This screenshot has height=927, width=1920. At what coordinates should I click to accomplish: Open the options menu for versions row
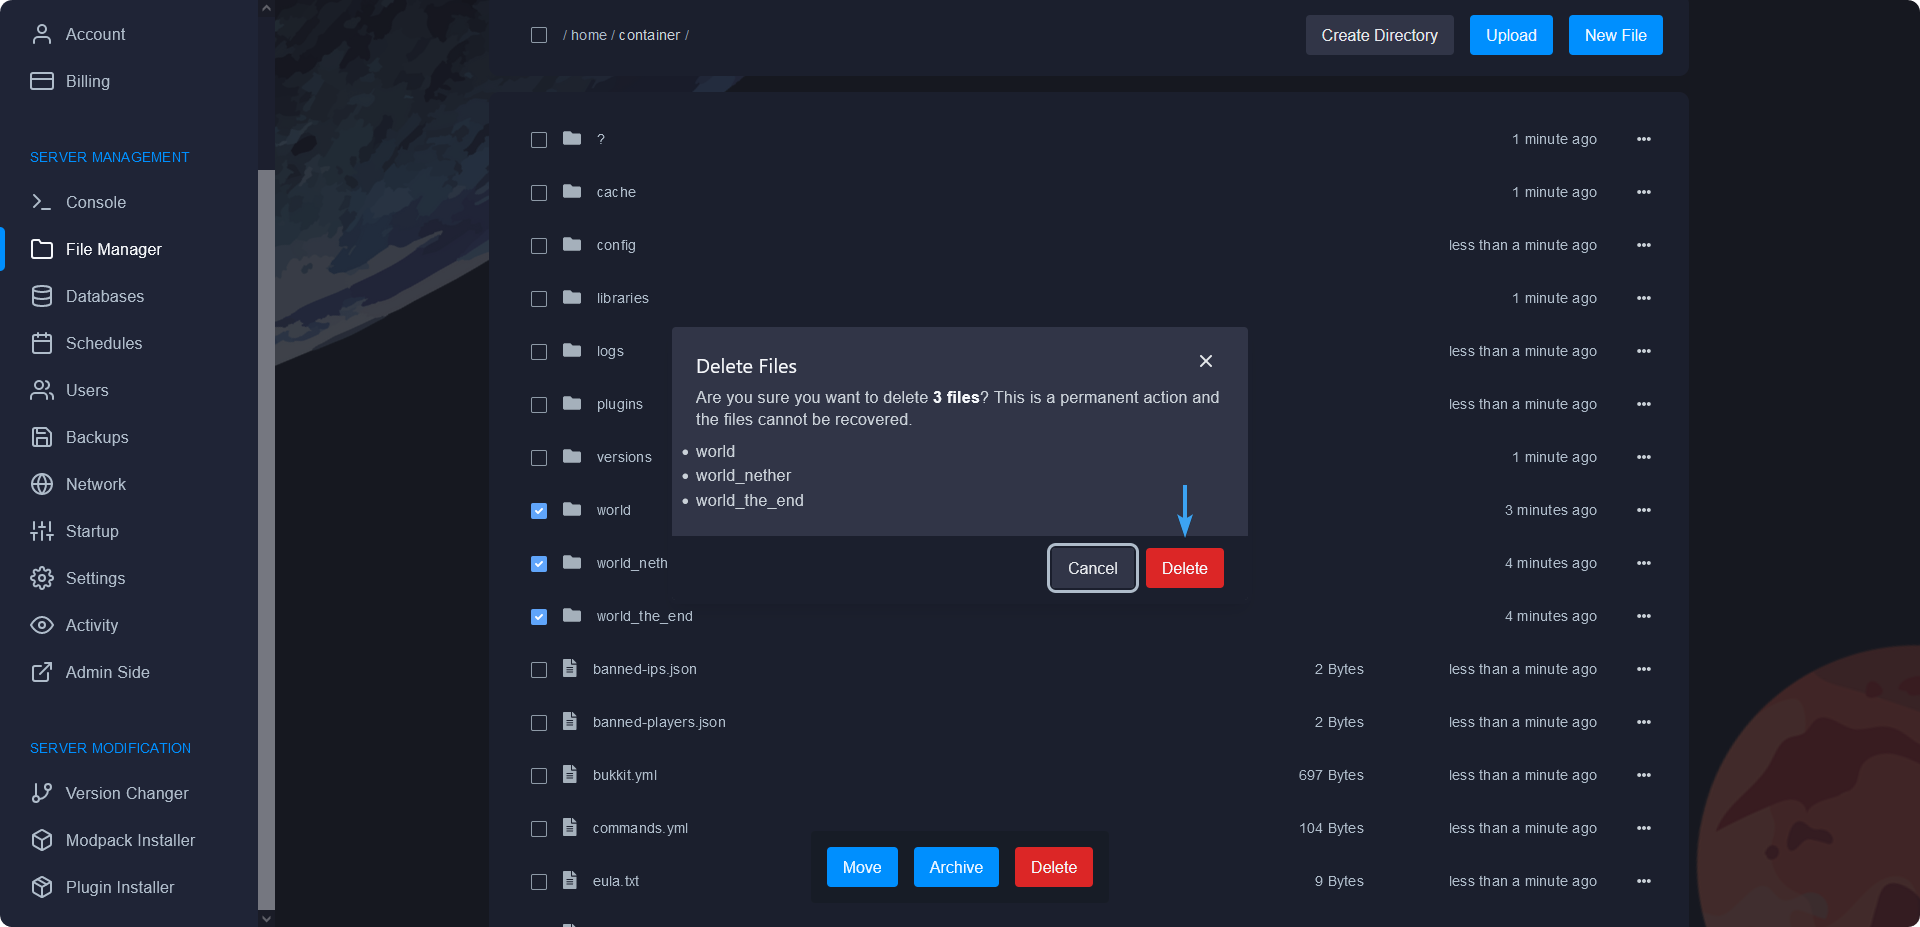coord(1644,457)
